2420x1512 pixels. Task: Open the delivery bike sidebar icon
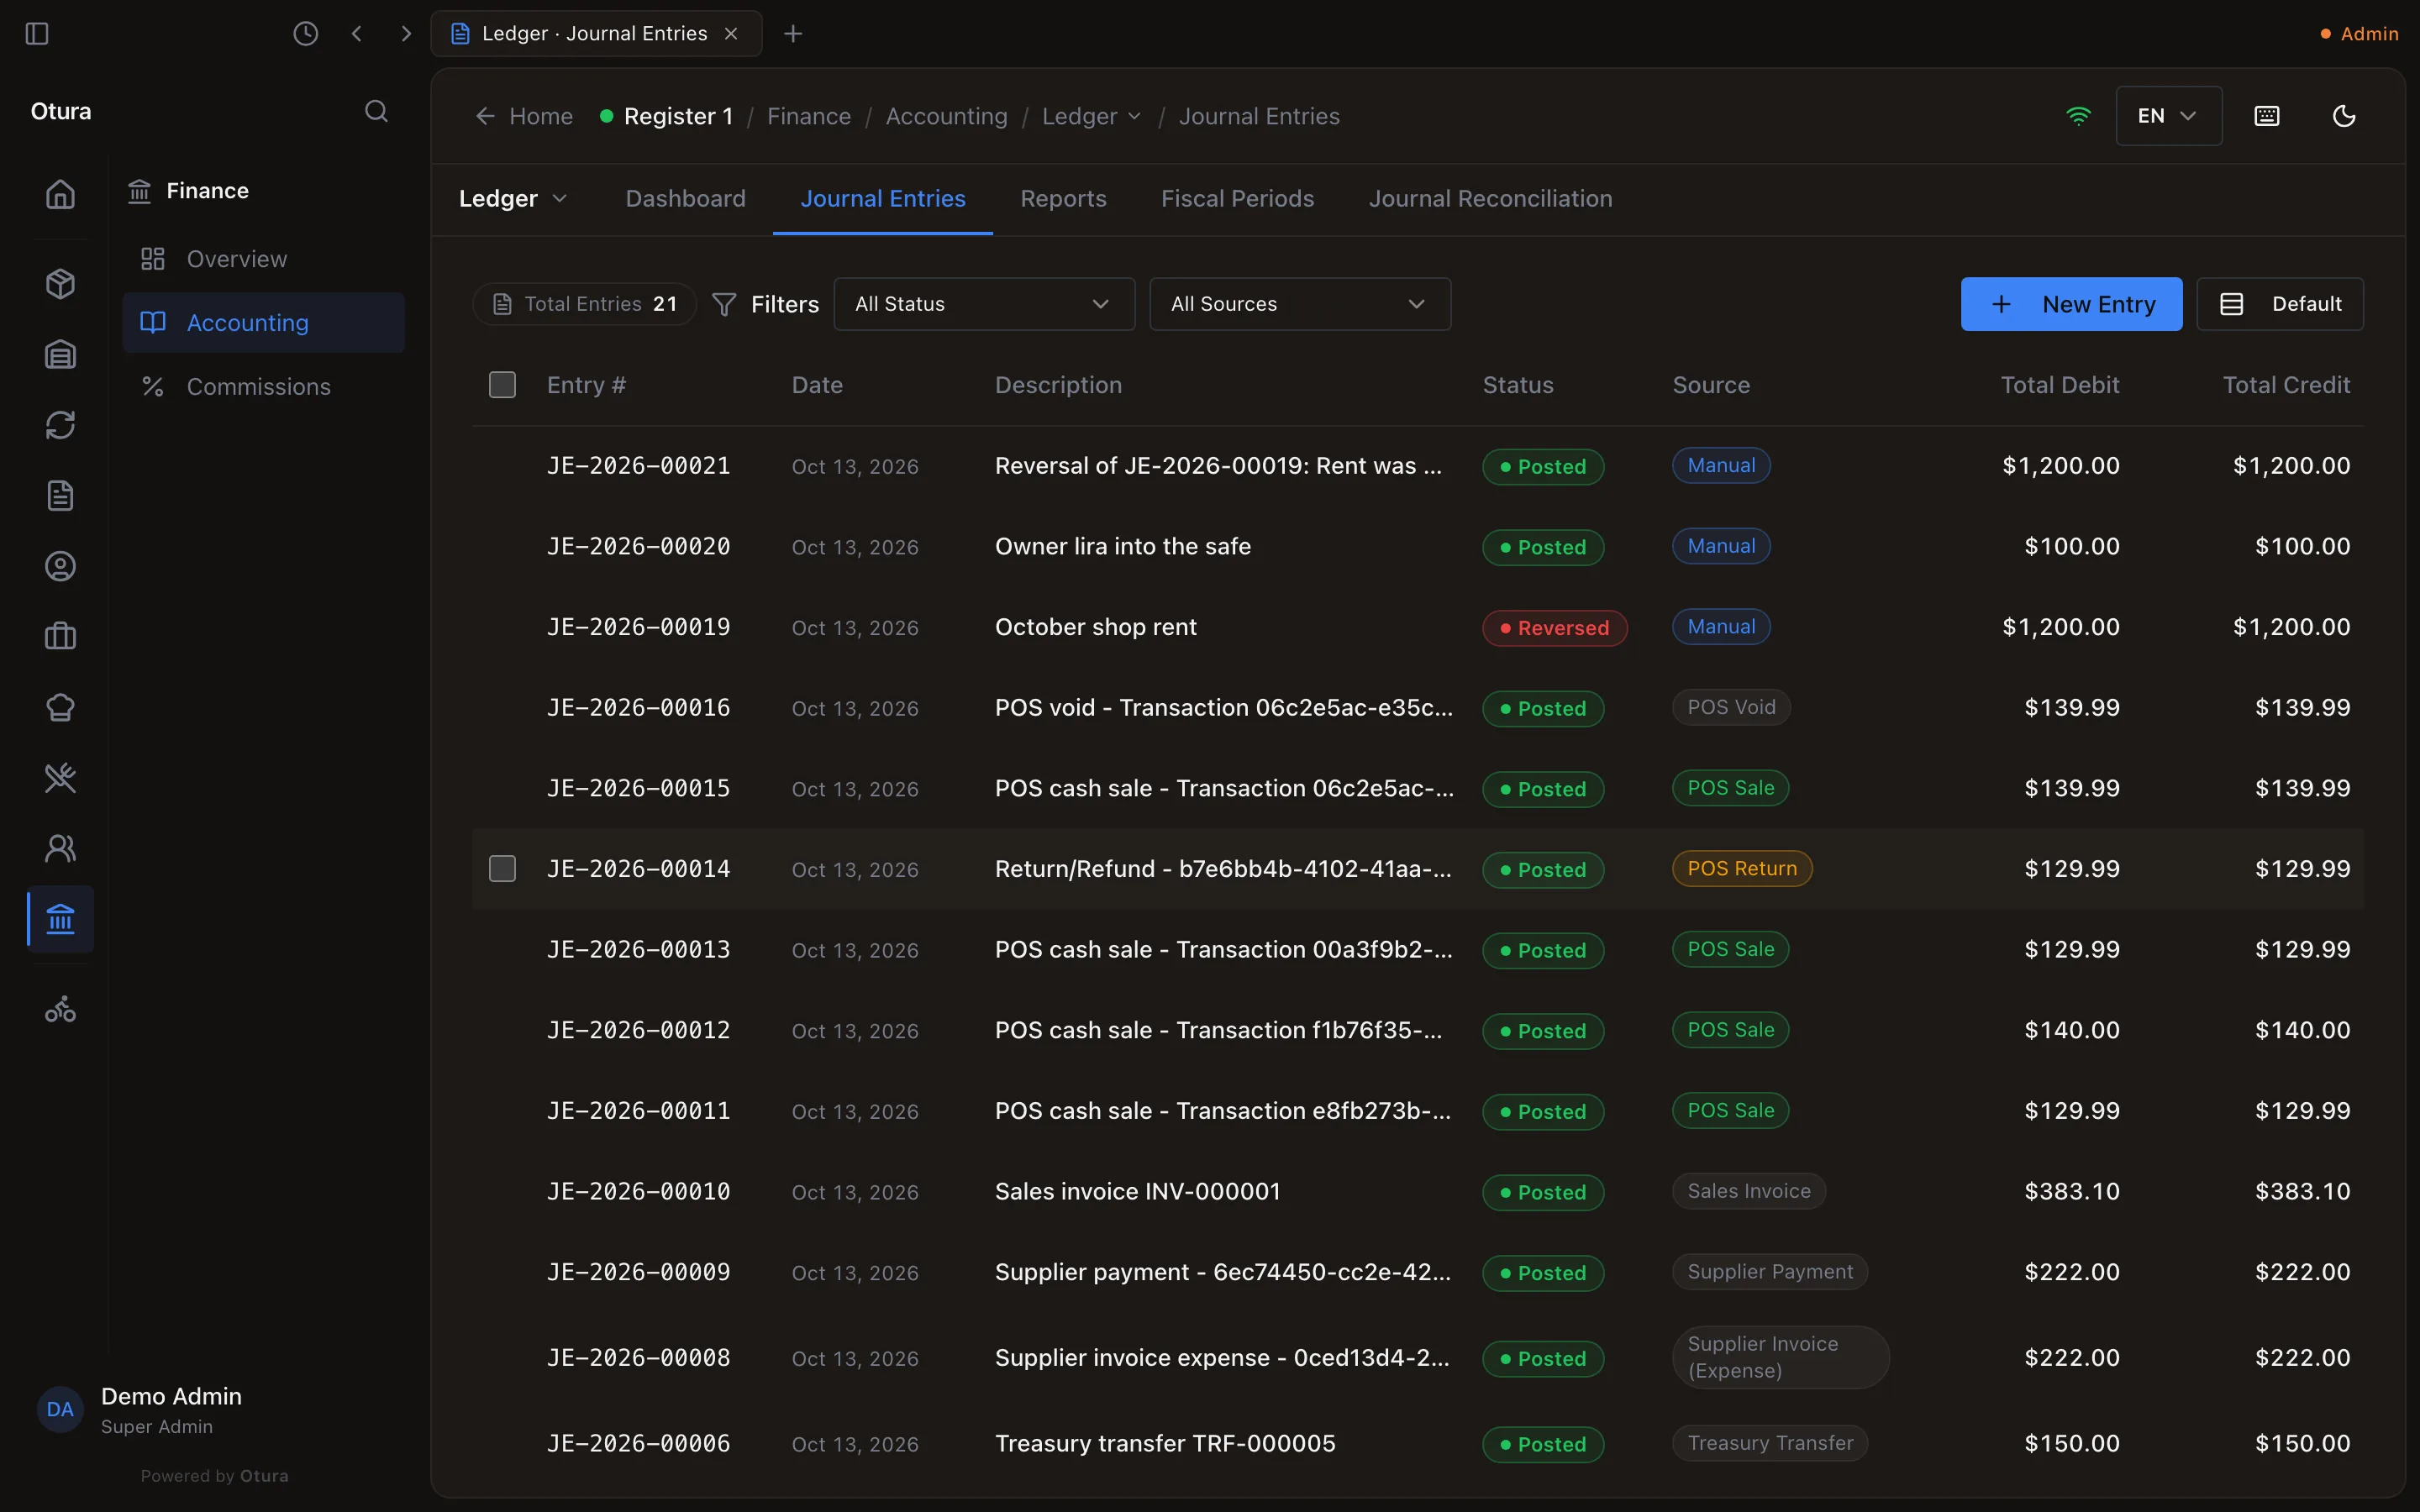[x=60, y=1009]
